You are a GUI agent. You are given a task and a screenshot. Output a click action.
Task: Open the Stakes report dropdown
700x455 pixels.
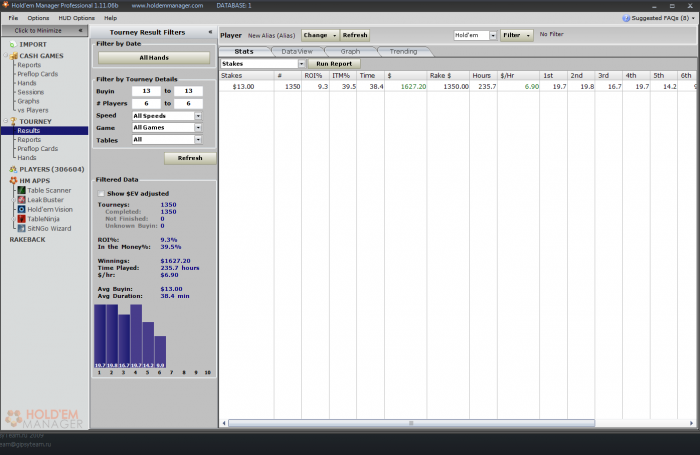click(x=301, y=64)
